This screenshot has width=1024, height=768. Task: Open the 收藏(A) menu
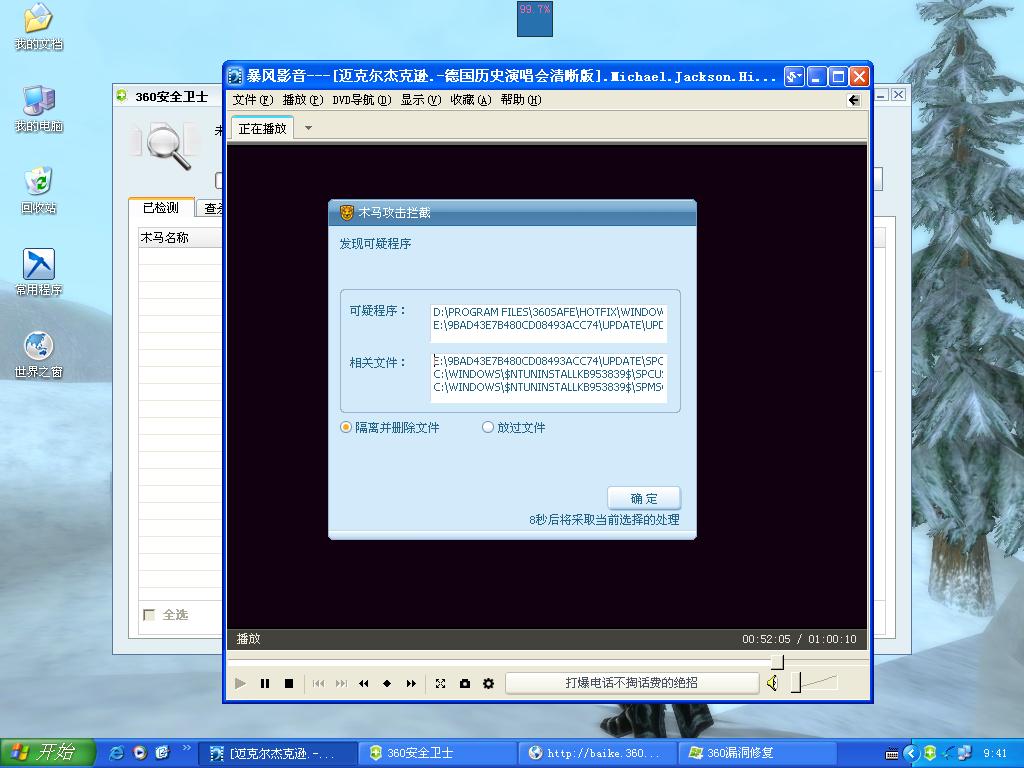[x=470, y=100]
